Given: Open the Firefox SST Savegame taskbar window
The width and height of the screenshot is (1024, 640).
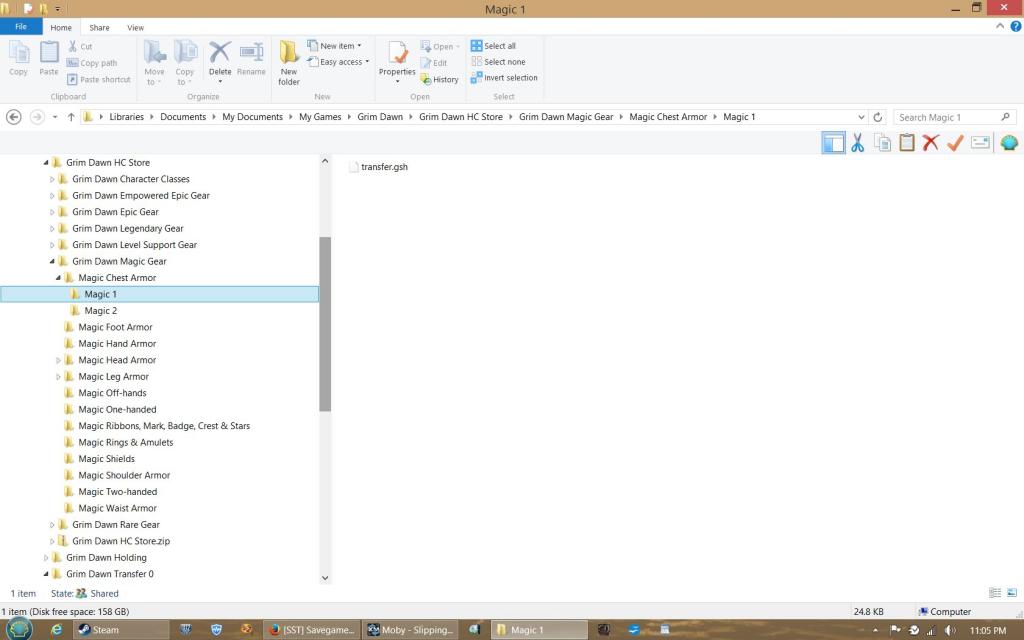Looking at the screenshot, I should [x=312, y=630].
